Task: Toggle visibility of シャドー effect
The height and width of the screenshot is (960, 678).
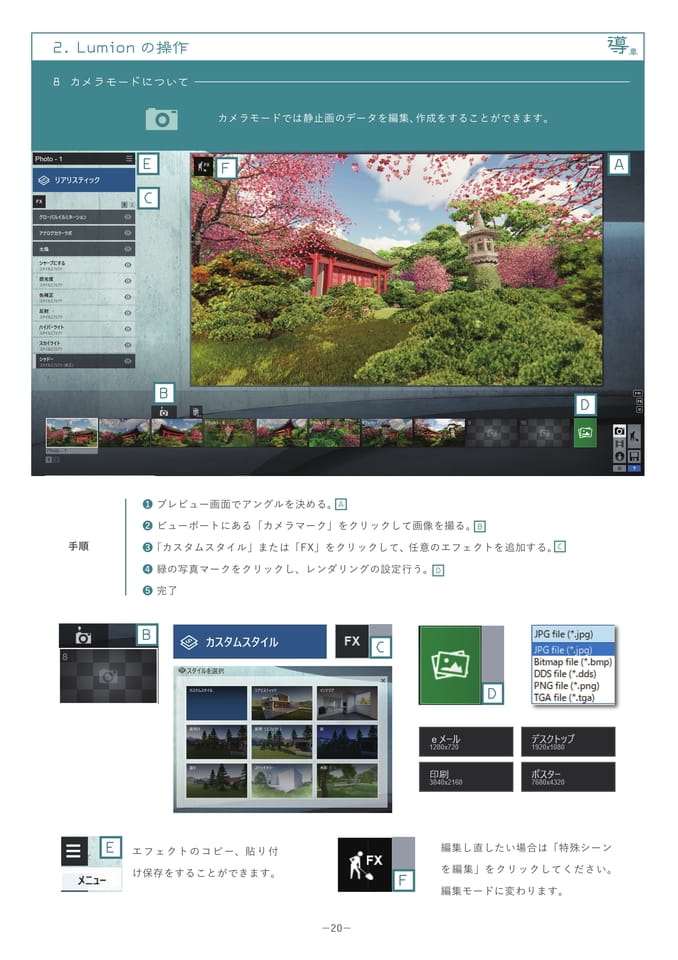Action: (x=128, y=361)
